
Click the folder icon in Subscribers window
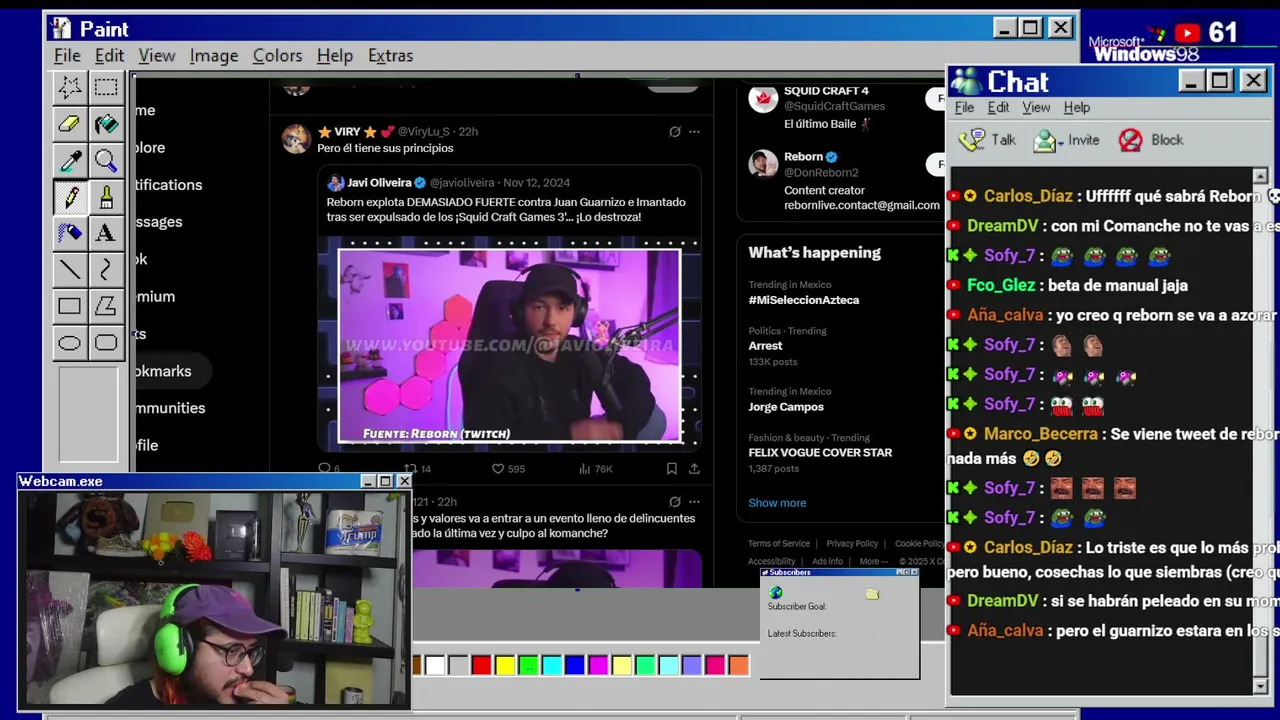872,594
